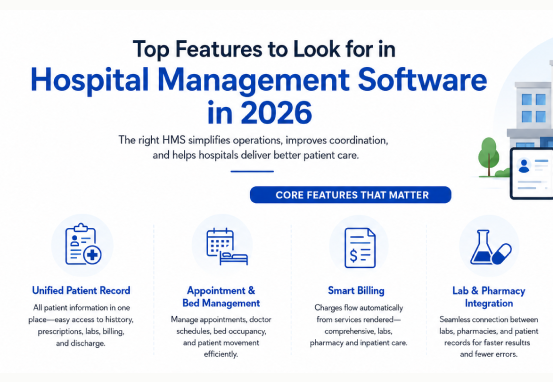The image size is (553, 382).
Task: Click the text 'and fewer errors.'
Action: 489,354
